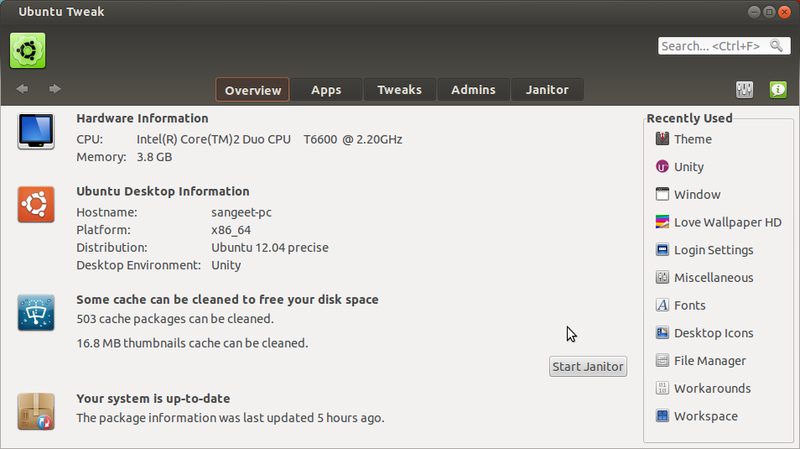Select the Miscellaneous entry text
Image resolution: width=800 pixels, height=449 pixels.
click(713, 278)
